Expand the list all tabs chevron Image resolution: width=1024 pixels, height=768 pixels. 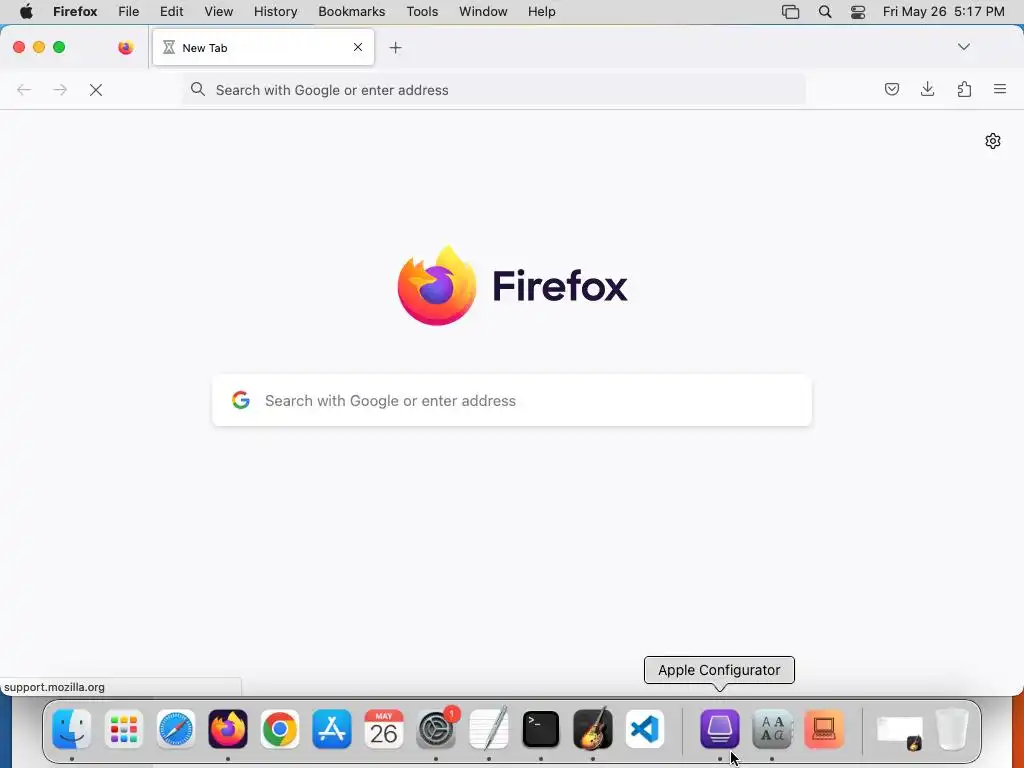(963, 47)
